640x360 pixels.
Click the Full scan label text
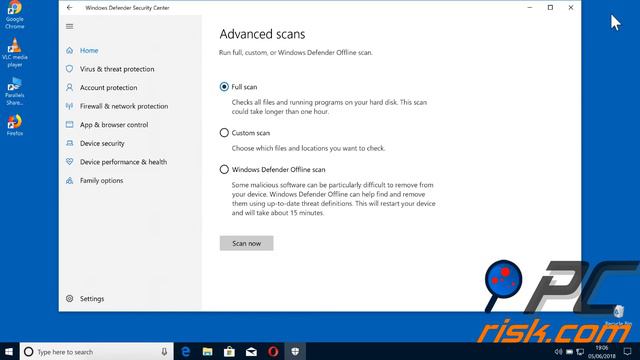tap(244, 87)
